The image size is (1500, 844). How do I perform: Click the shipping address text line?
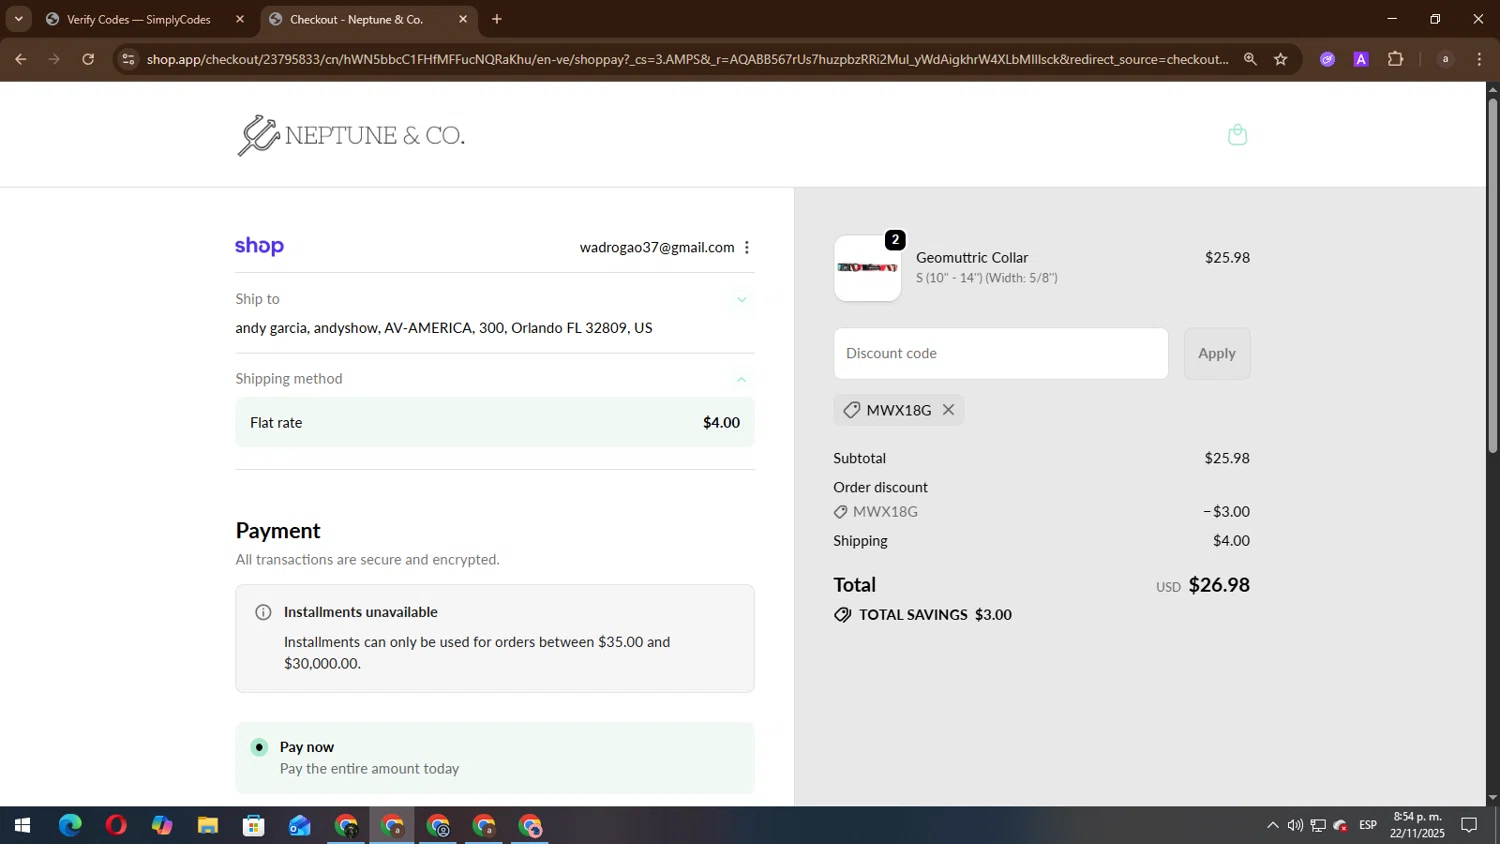(444, 328)
